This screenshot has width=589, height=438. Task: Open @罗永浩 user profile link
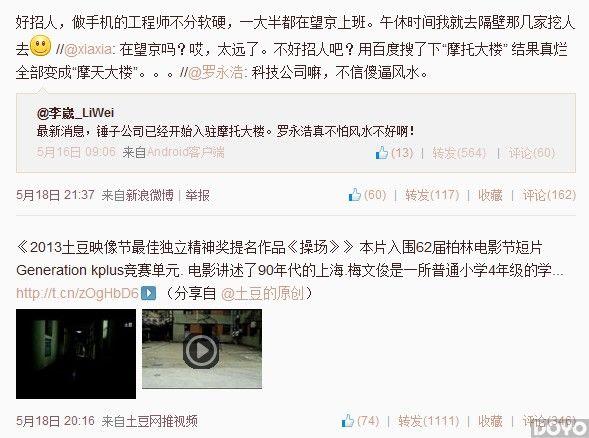[215, 72]
